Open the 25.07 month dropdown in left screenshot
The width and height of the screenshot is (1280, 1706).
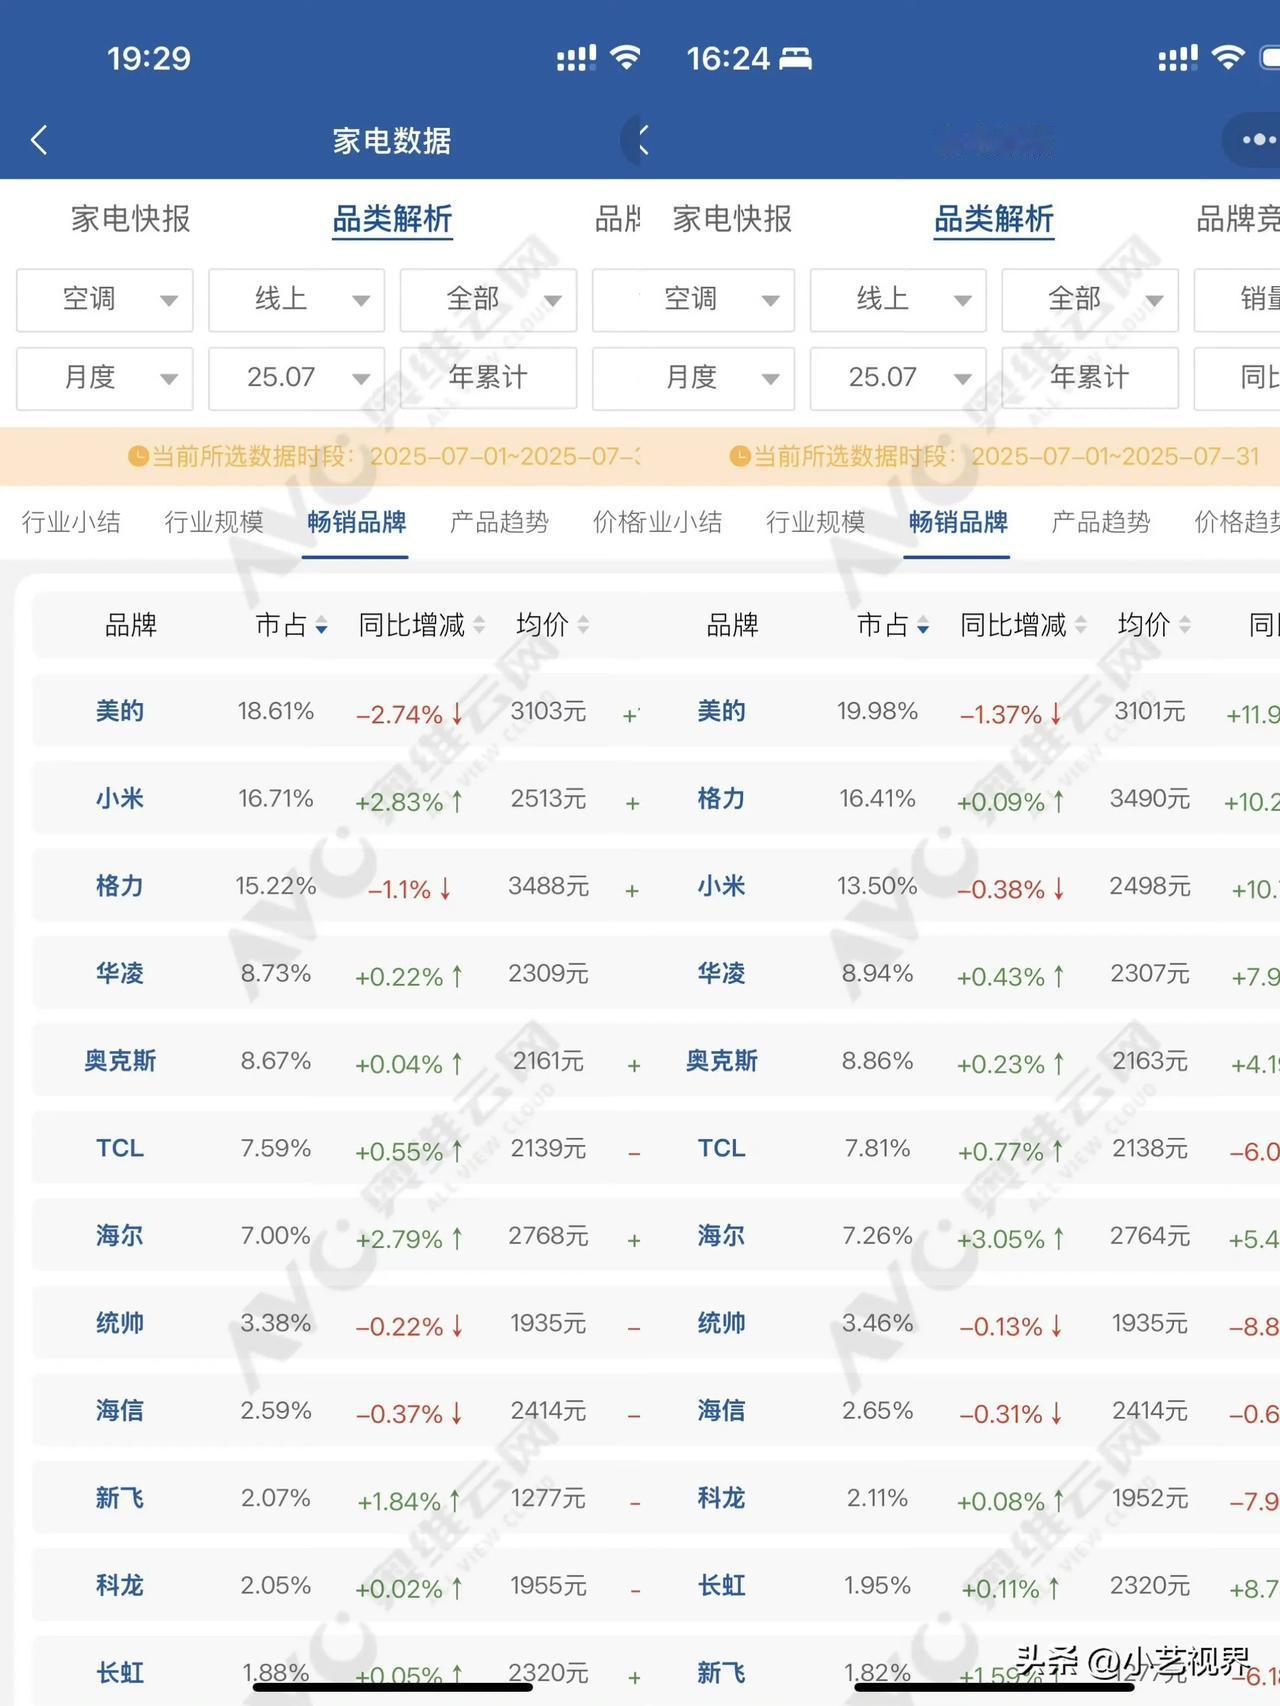297,378
